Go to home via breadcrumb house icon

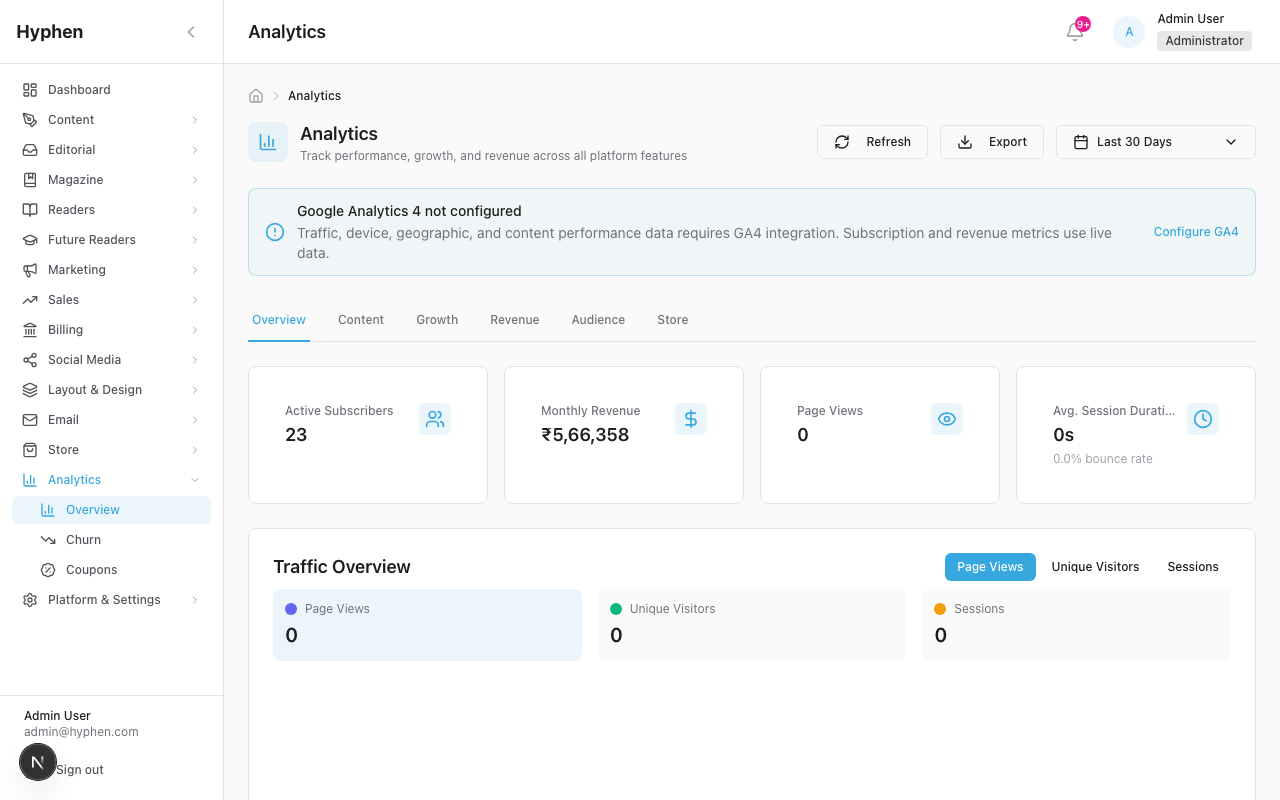coord(256,96)
